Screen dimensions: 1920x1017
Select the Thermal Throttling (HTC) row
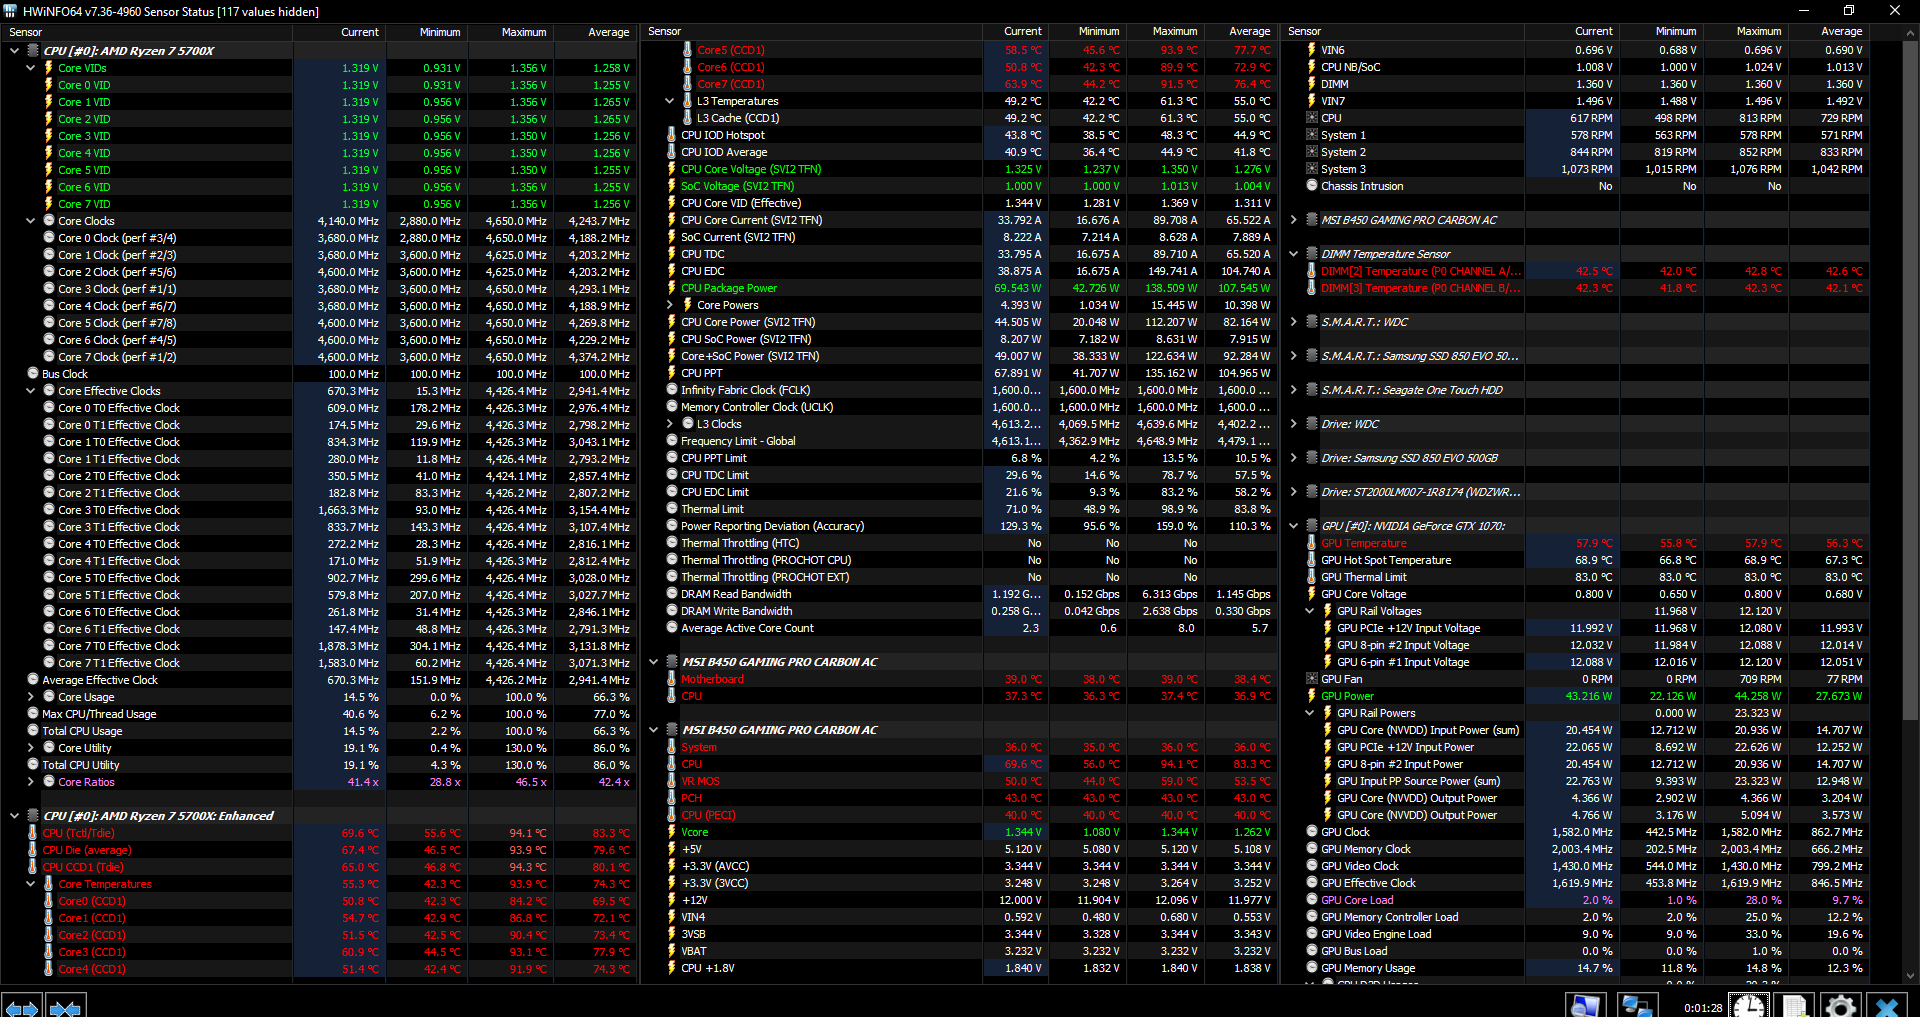click(961, 543)
